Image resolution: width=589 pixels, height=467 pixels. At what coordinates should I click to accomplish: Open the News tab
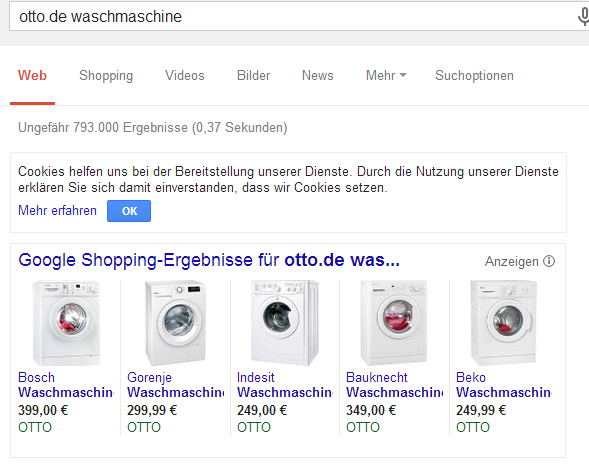pyautogui.click(x=317, y=76)
